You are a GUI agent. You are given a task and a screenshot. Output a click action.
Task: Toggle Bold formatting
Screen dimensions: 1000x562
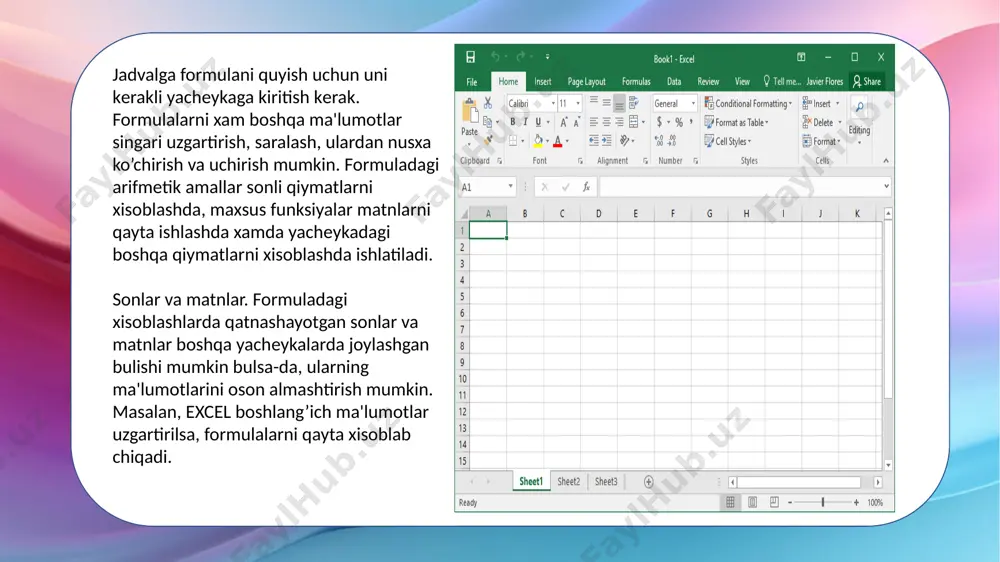click(512, 122)
